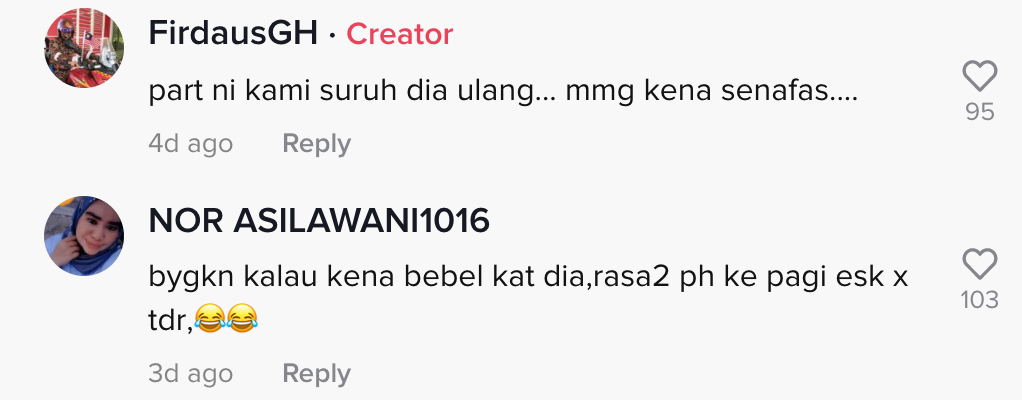Click the word 'tdr,' before the emojis
The height and width of the screenshot is (400, 1022).
tap(170, 321)
